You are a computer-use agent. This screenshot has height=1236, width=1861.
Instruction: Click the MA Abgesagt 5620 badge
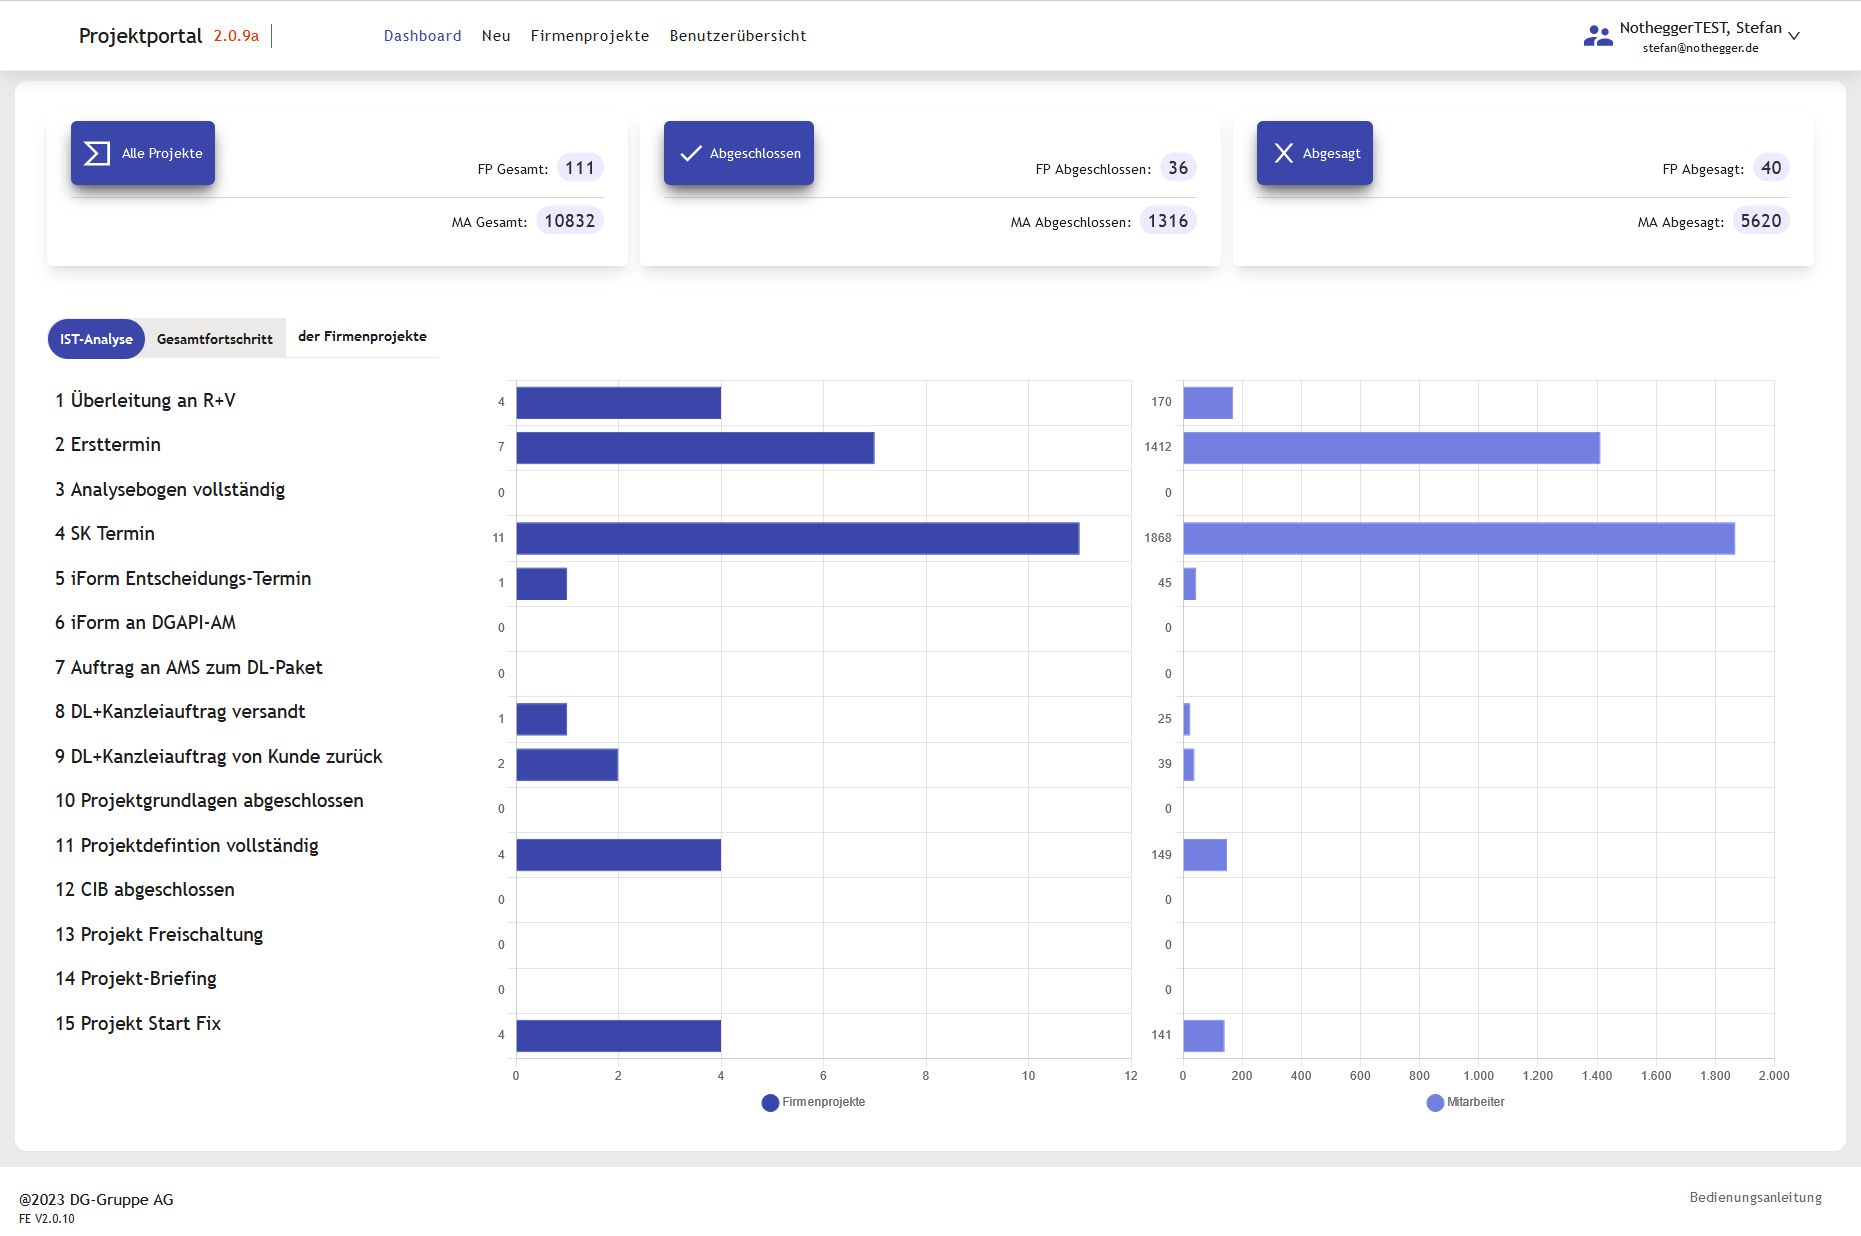pos(1760,221)
